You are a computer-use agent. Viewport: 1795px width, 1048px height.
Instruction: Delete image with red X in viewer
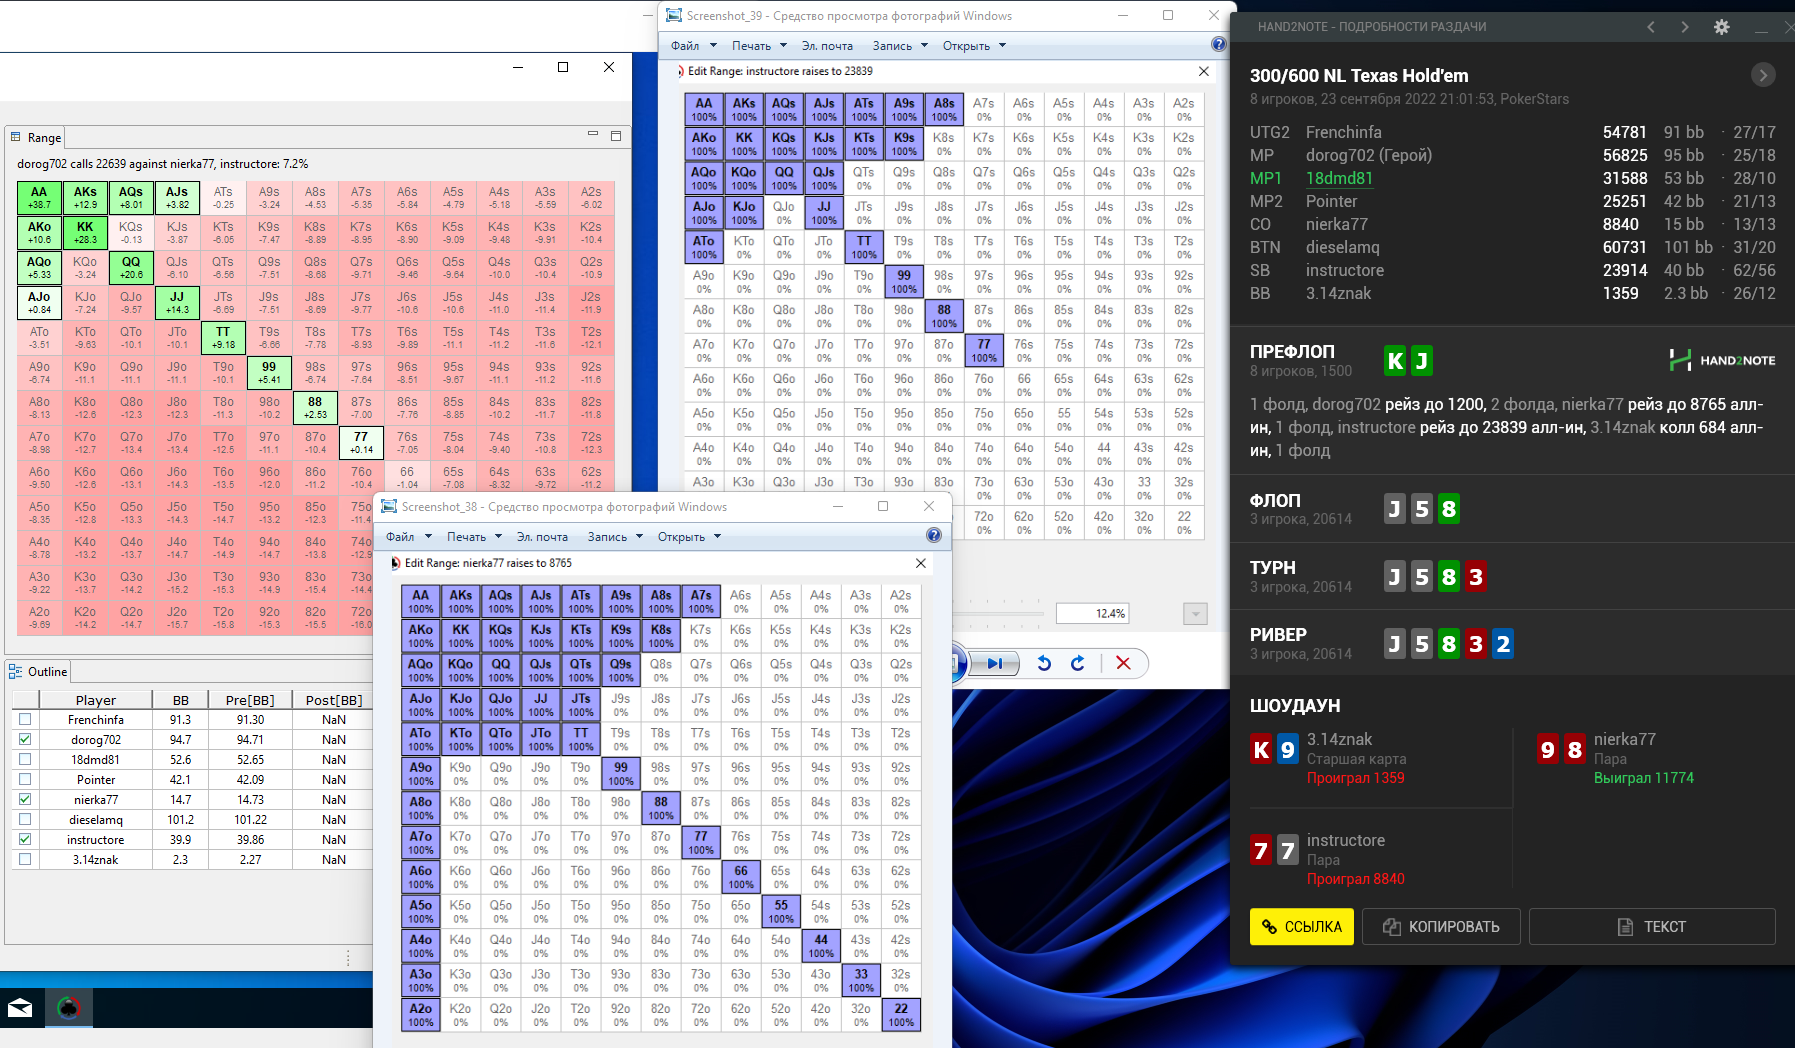tap(1123, 663)
